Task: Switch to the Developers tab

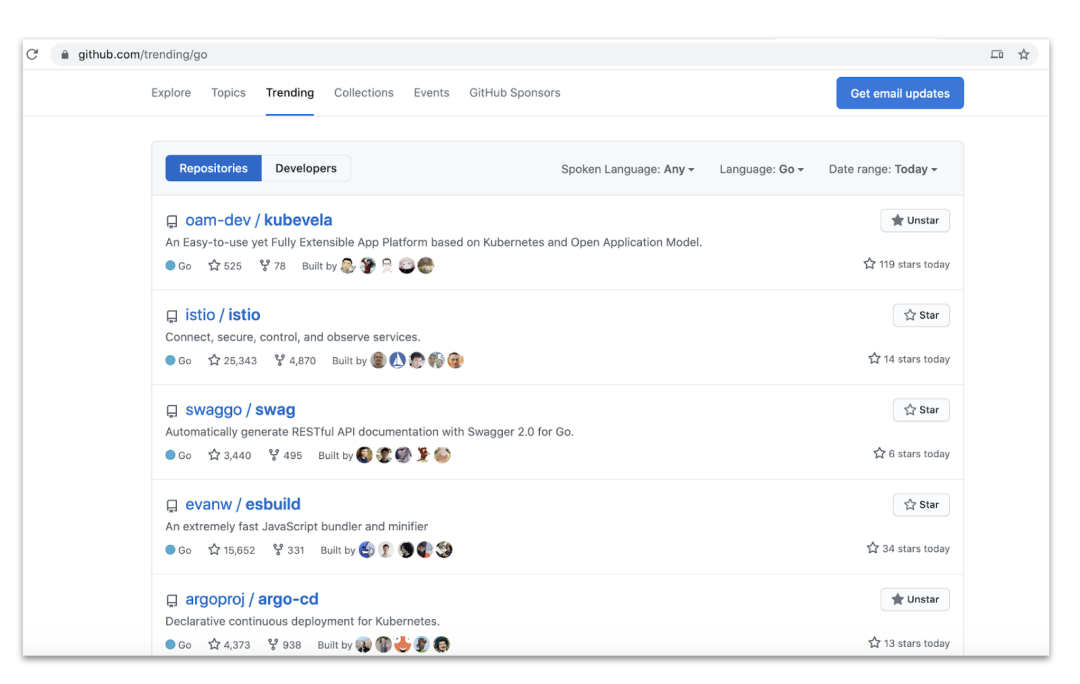Action: click(x=306, y=168)
